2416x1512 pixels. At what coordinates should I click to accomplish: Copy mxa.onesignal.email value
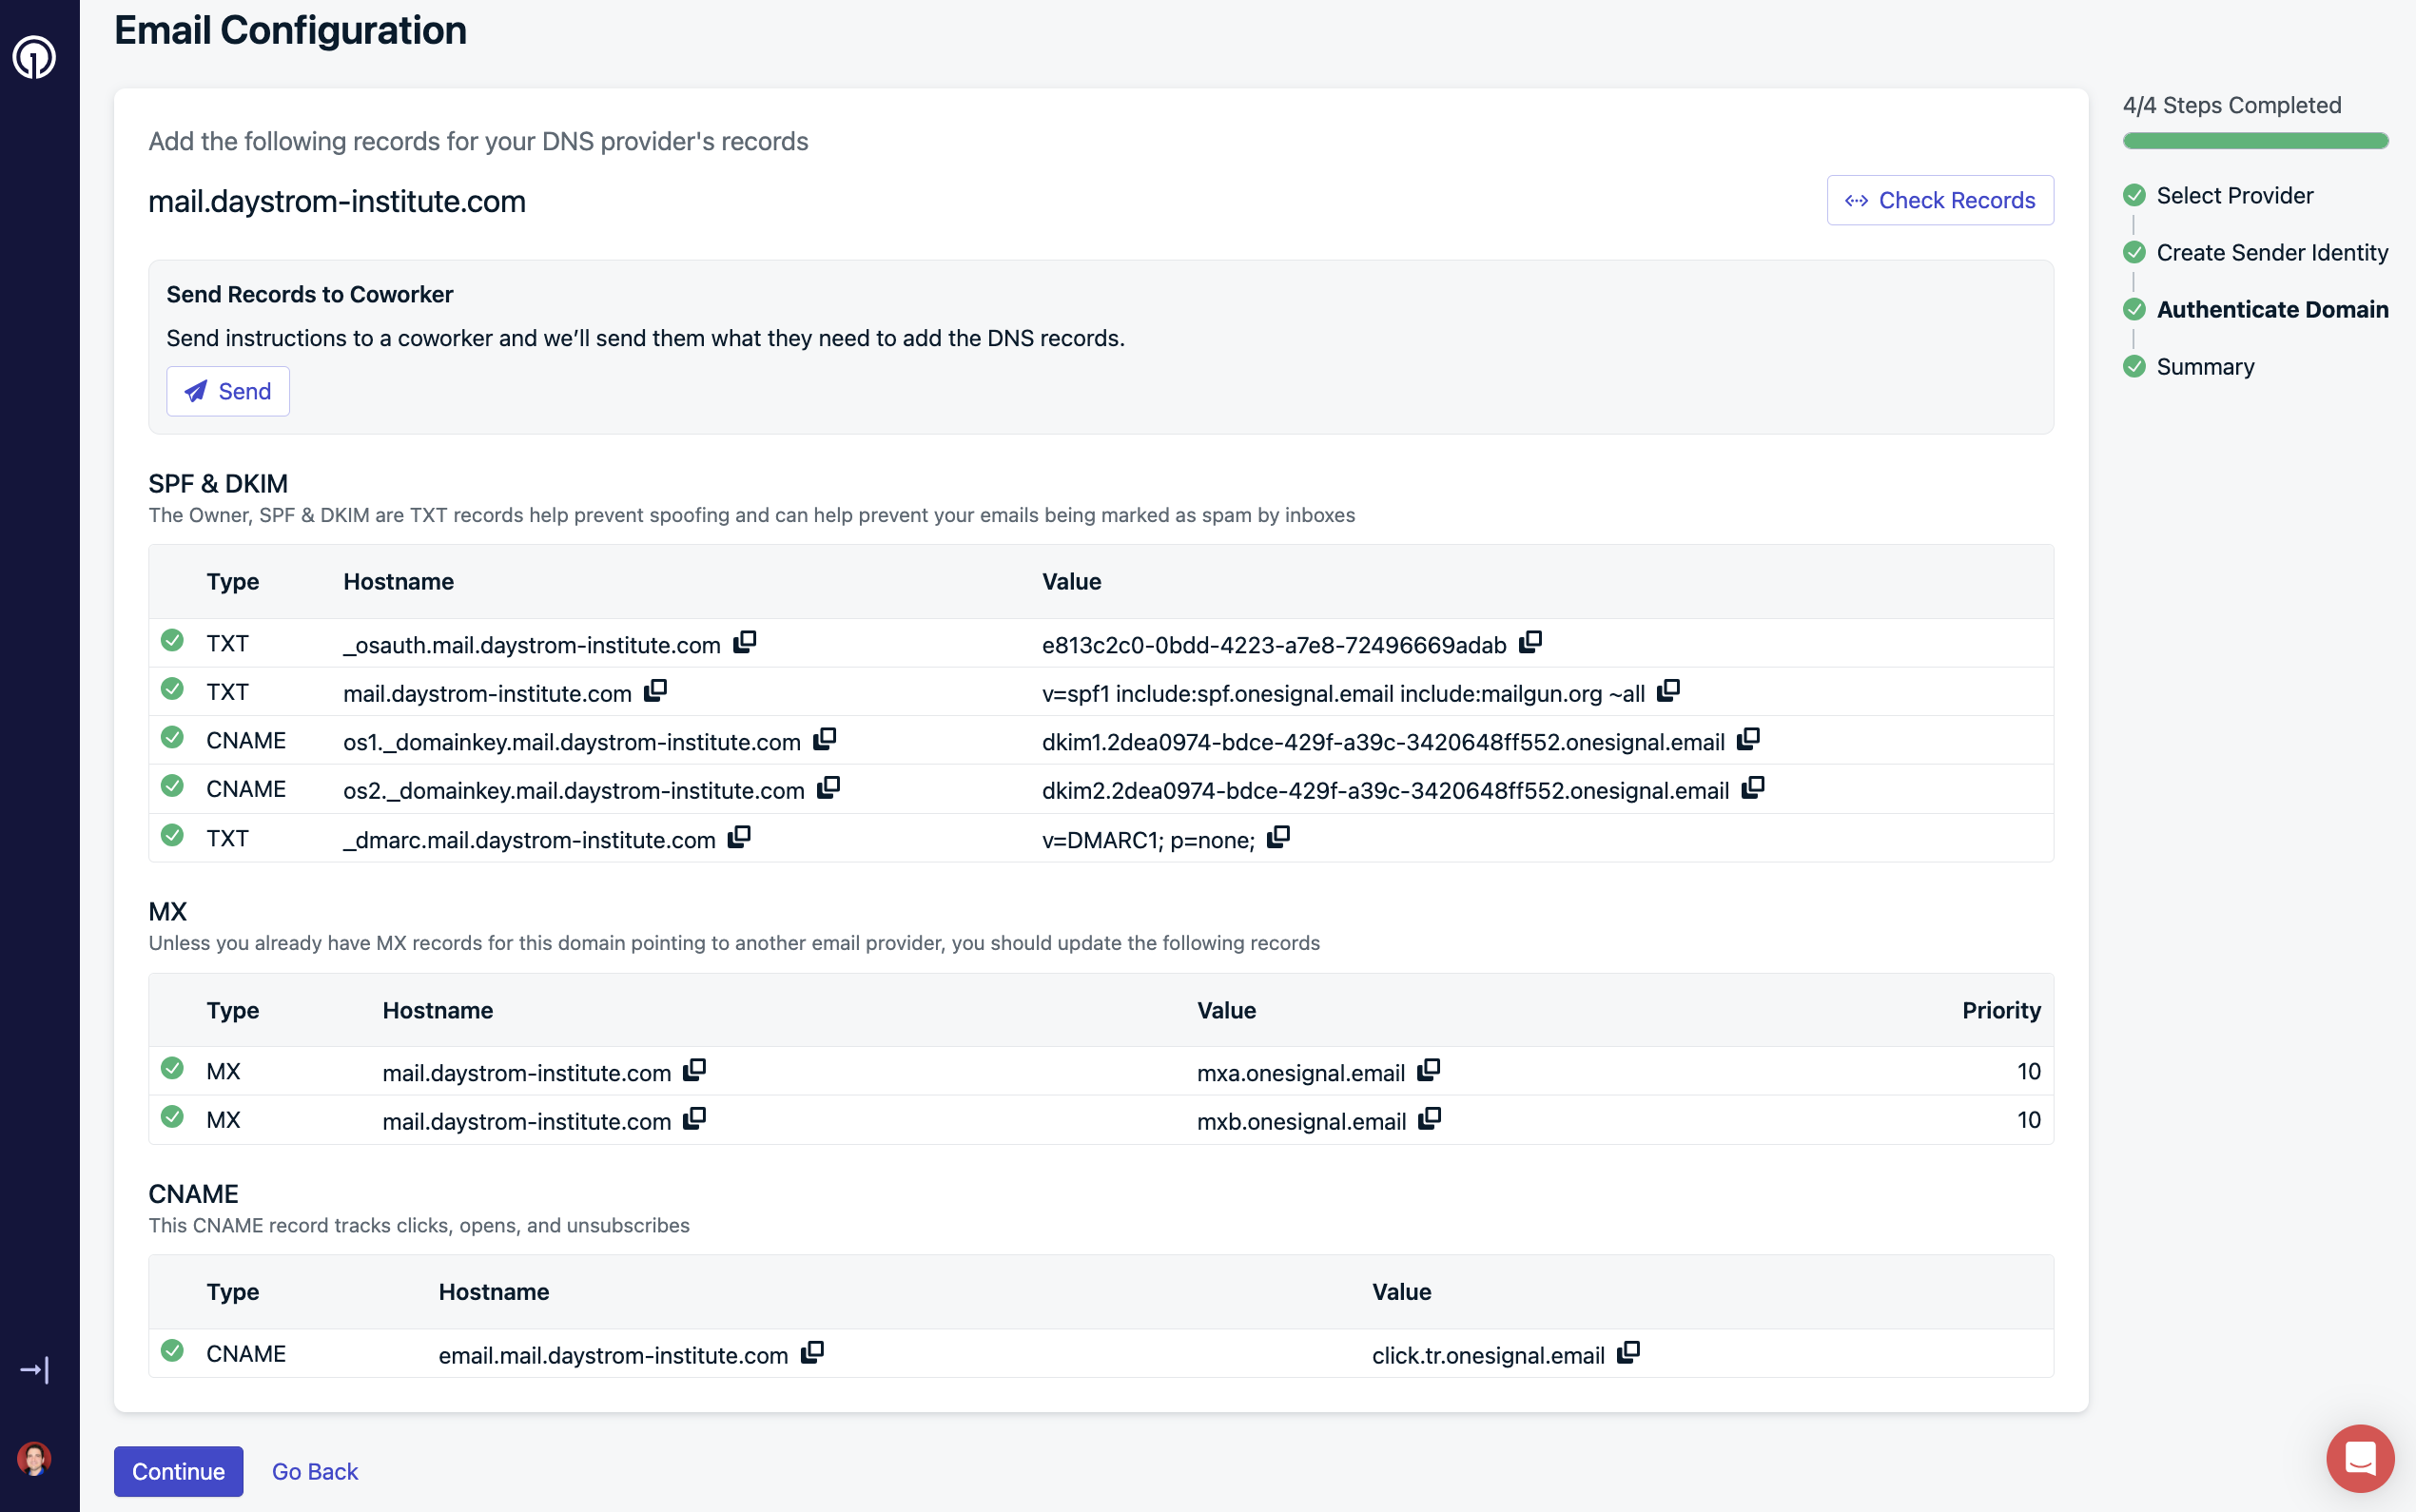click(1429, 1070)
